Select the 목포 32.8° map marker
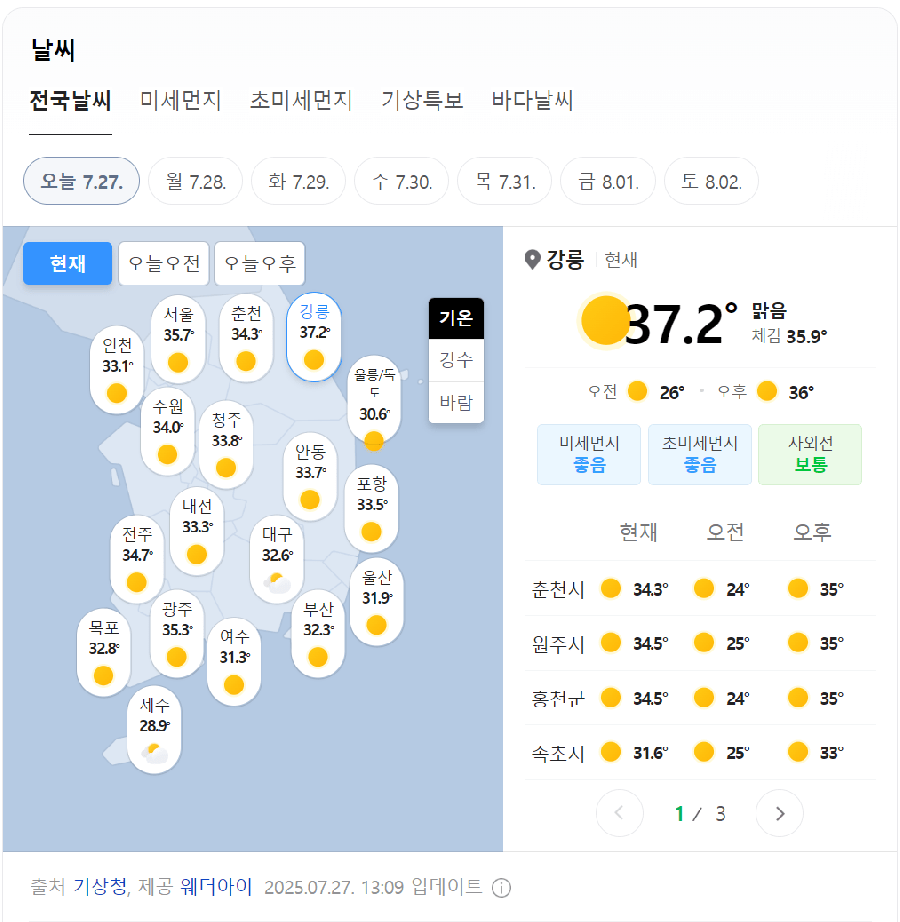 103,653
